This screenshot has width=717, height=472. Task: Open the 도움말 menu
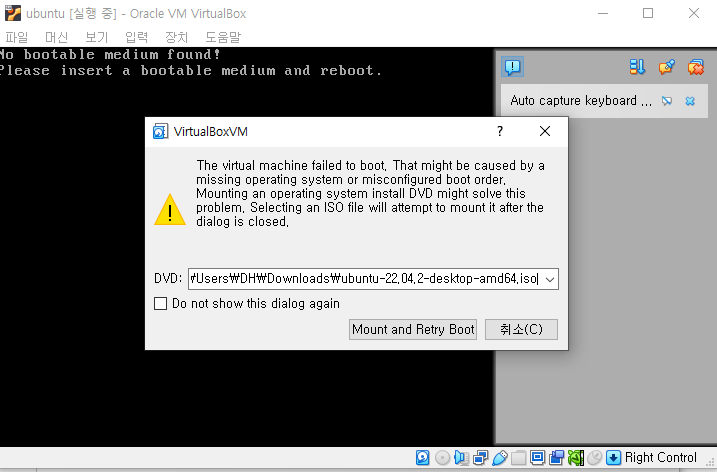point(223,37)
